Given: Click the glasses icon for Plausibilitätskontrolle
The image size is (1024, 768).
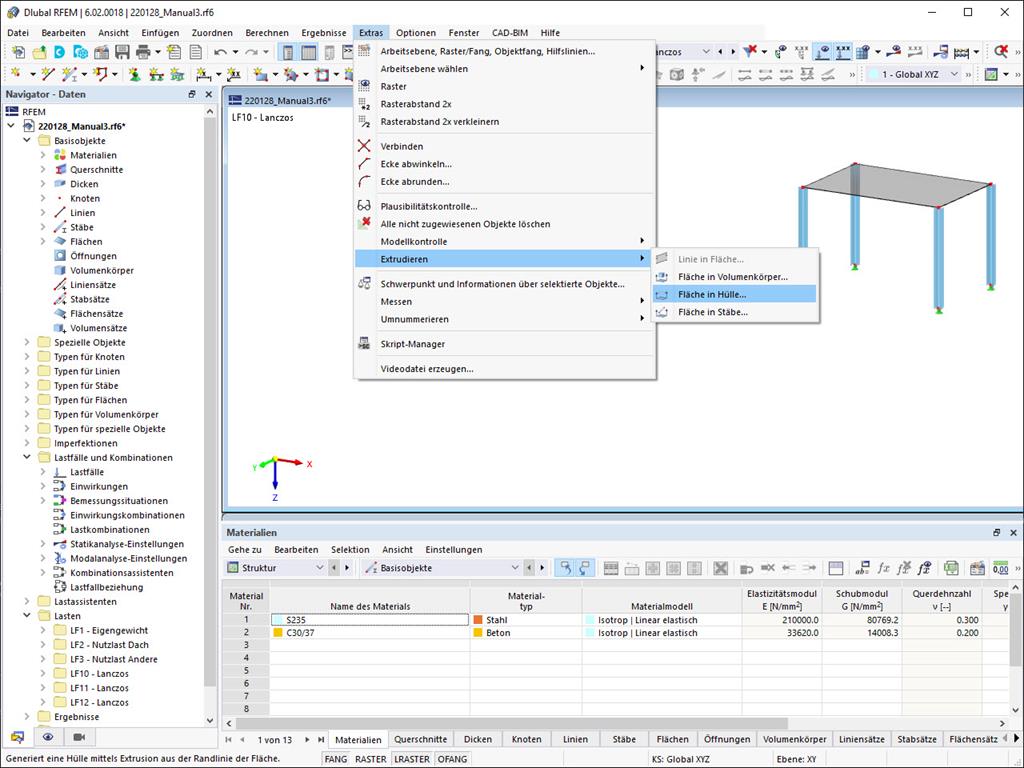Looking at the screenshot, I should tap(364, 206).
